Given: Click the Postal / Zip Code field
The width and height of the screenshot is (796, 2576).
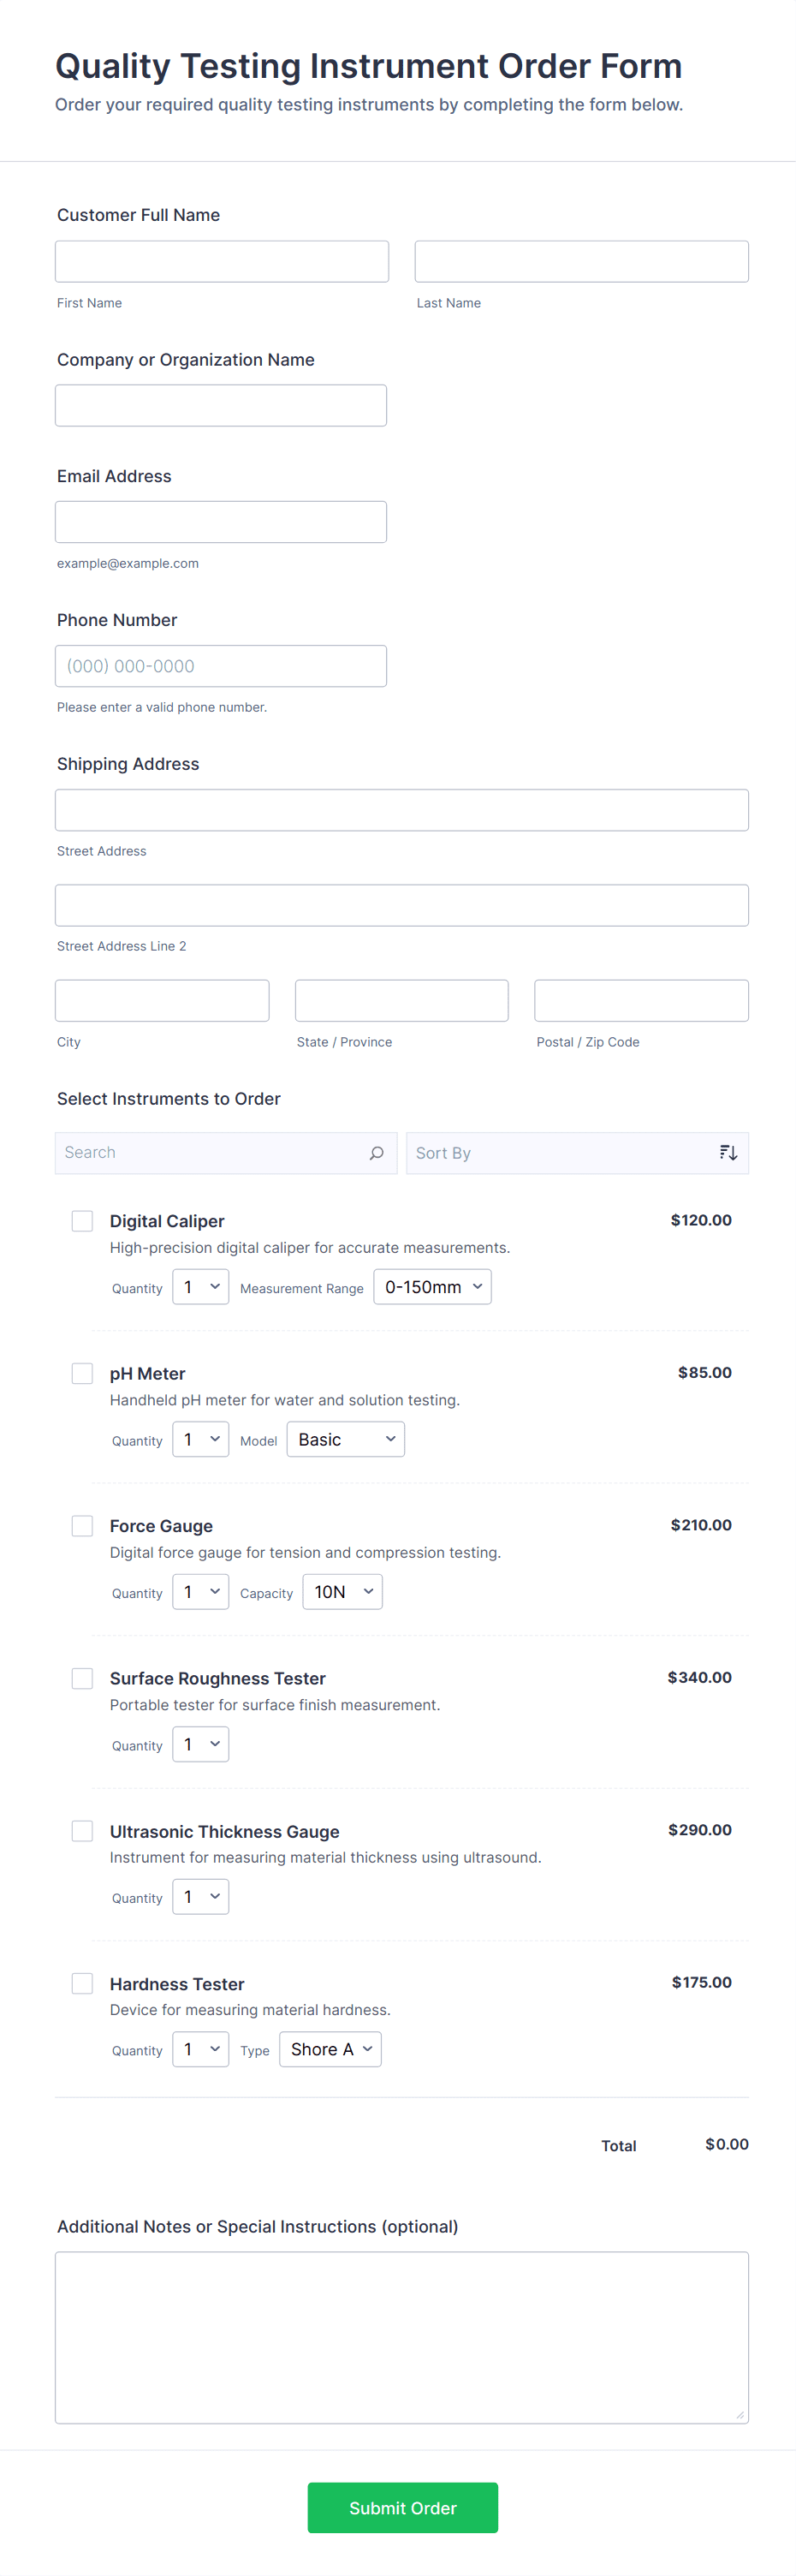Looking at the screenshot, I should 641,1001.
